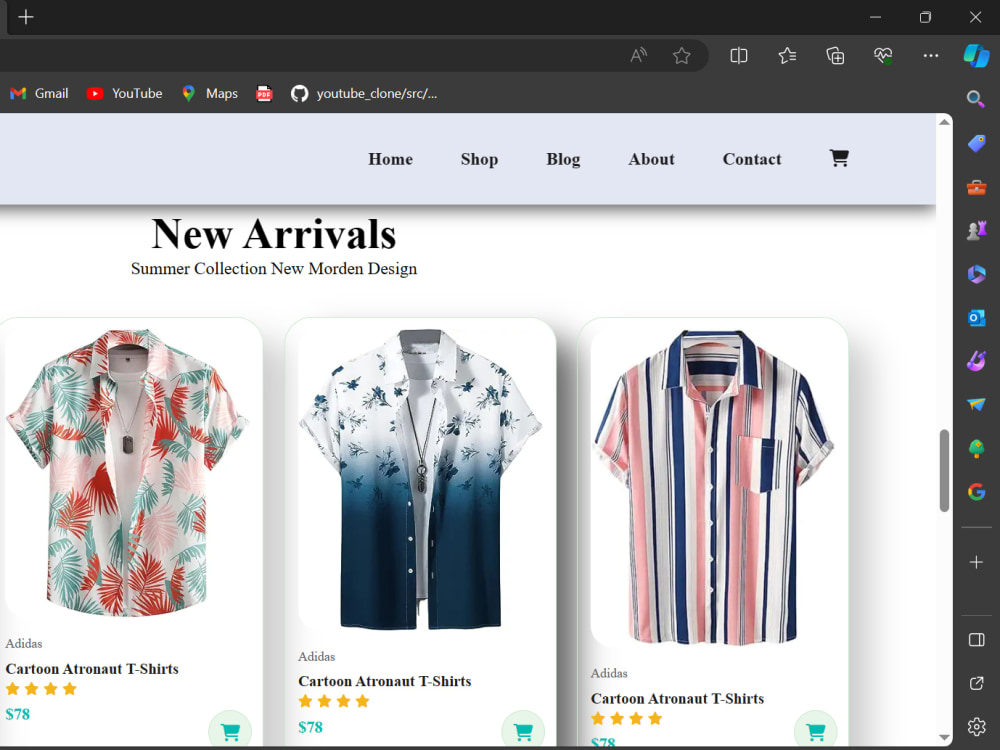Open the Outlook sidebar icon
This screenshot has height=750, width=1000.
(976, 317)
